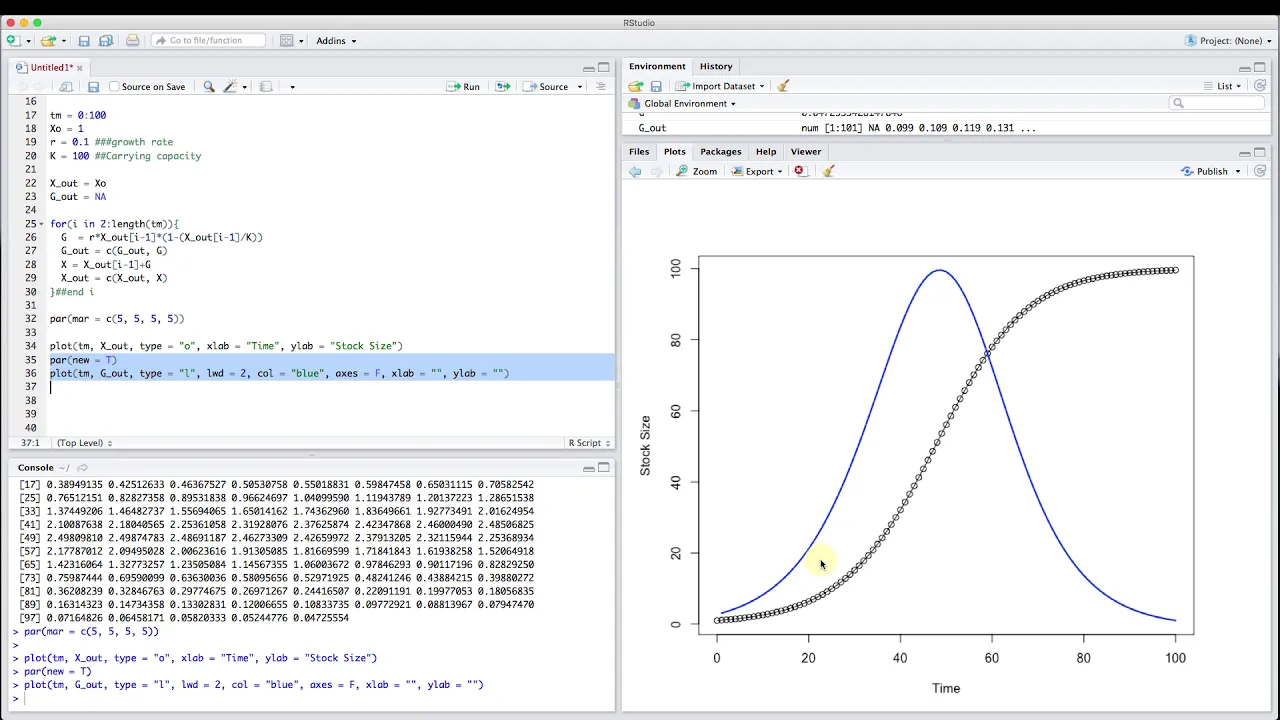Screen dimensions: 1280x720
Task: Click the console input prompt line
Action: (312, 698)
